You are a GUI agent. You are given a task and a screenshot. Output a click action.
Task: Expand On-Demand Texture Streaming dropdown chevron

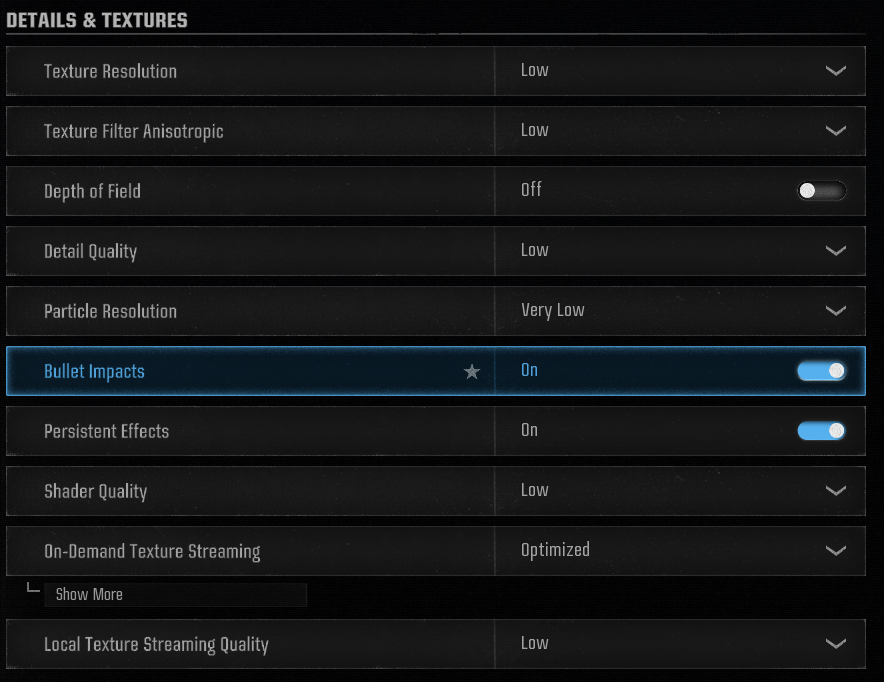tap(835, 551)
